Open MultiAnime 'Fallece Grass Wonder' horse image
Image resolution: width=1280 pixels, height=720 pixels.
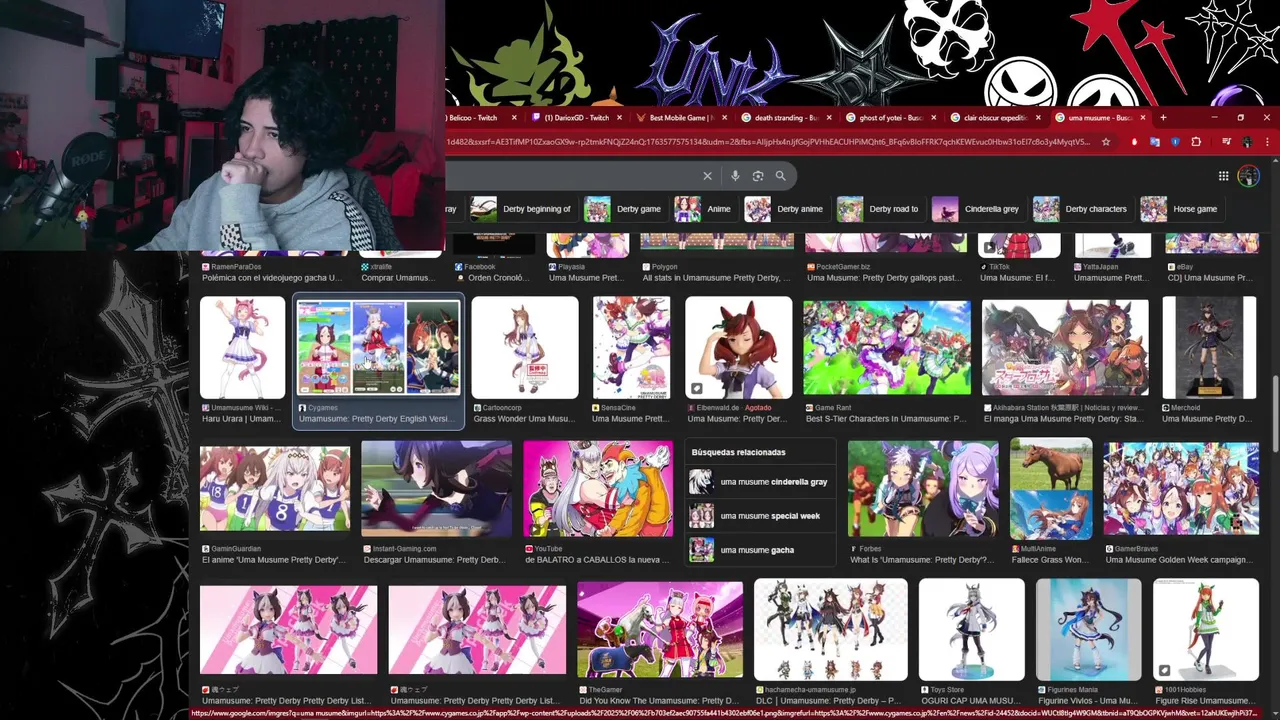pos(1051,489)
